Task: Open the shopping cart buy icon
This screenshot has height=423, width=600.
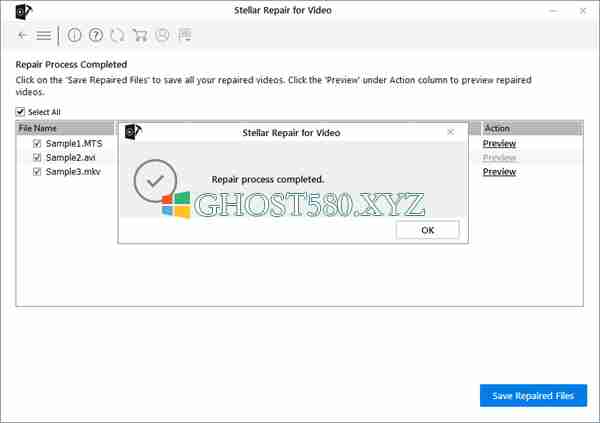Action: 140,35
